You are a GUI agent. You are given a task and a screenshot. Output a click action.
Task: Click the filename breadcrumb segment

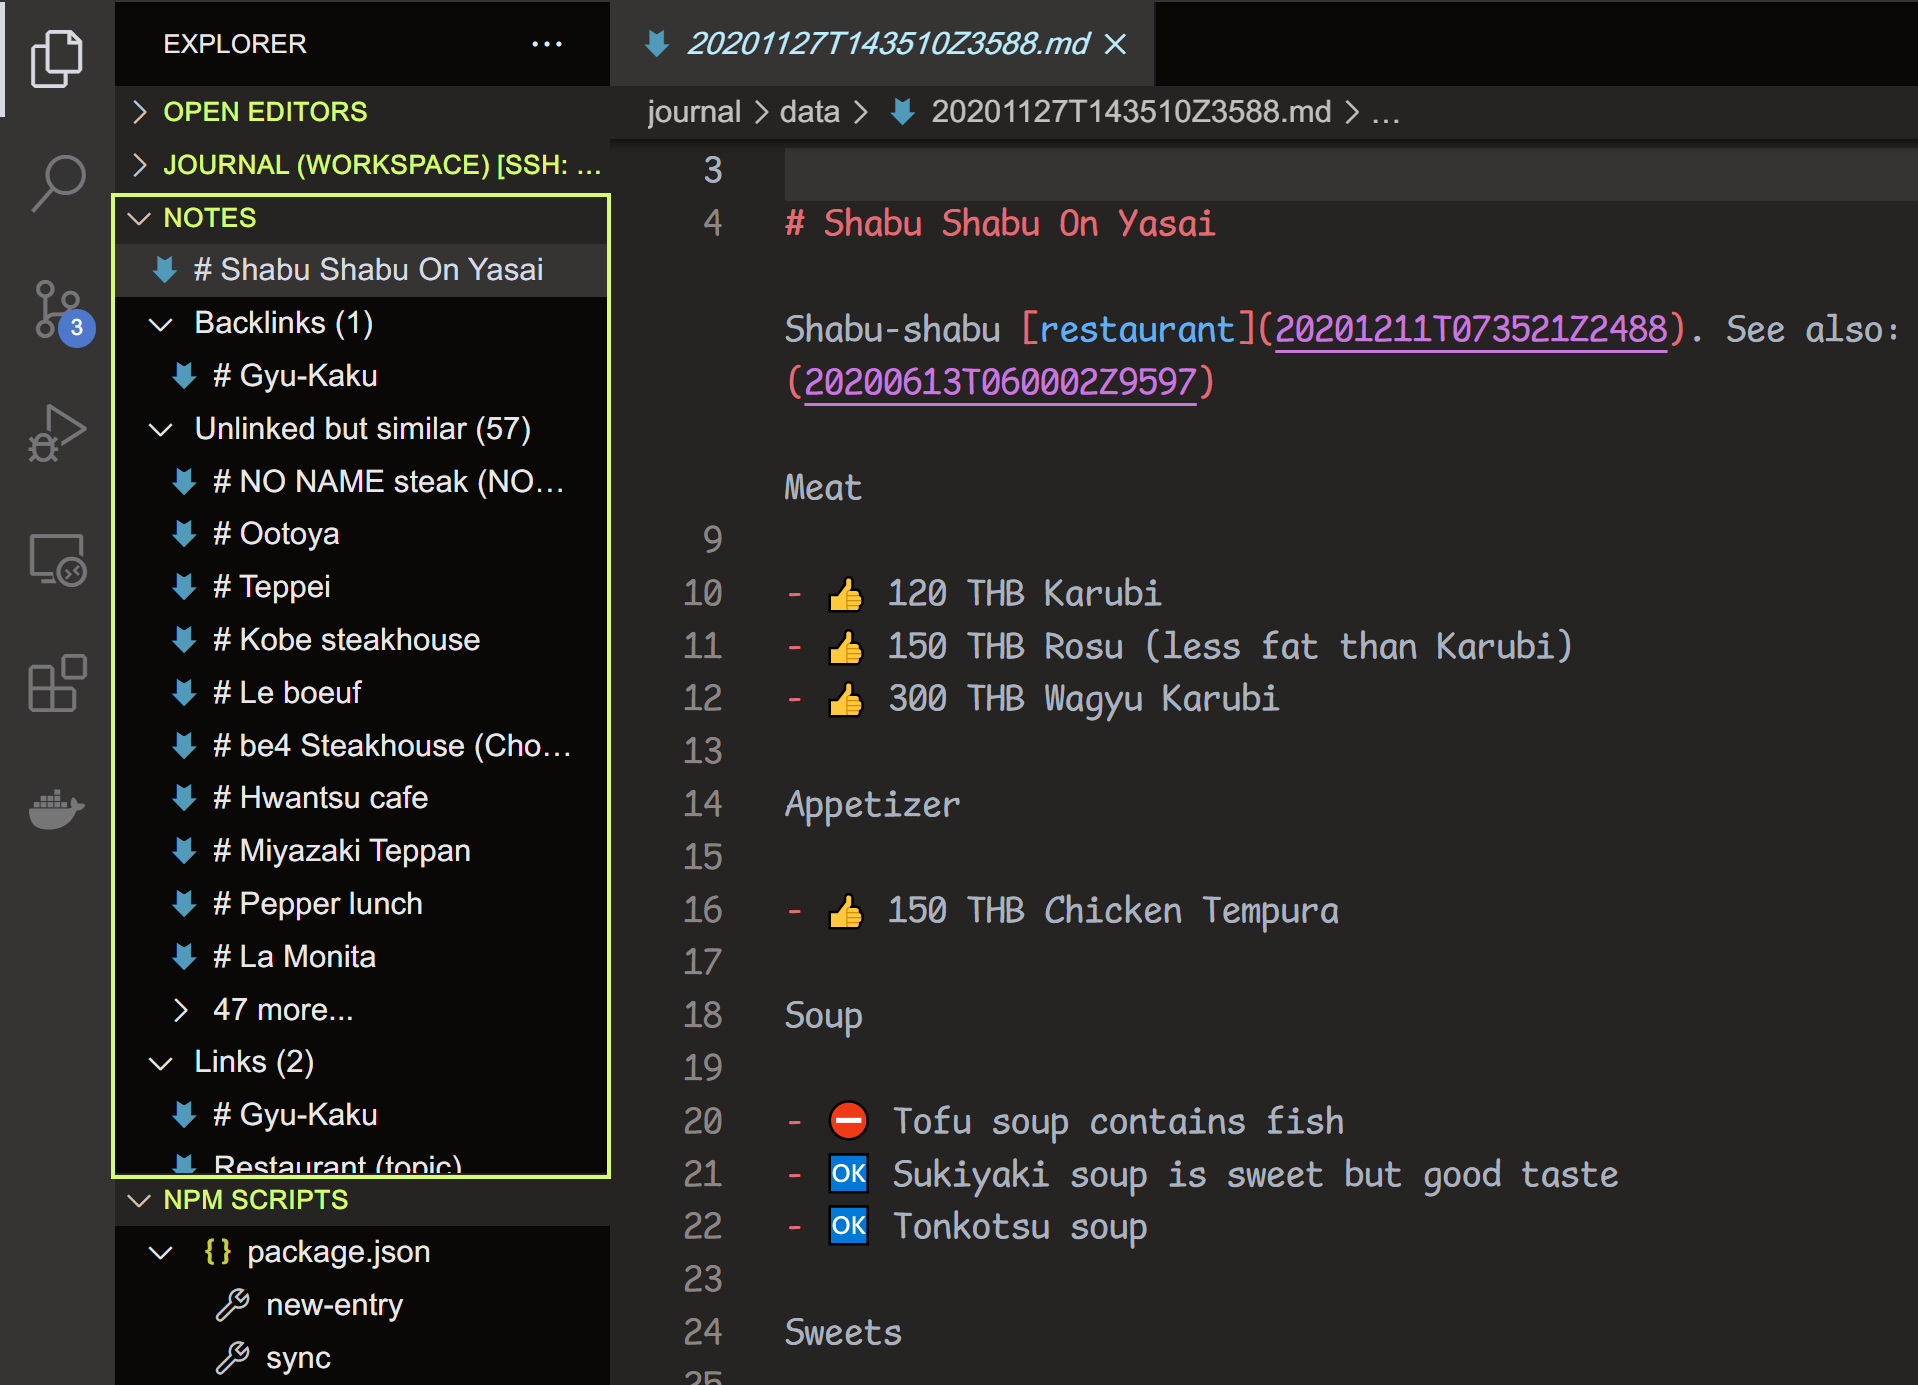click(1131, 112)
